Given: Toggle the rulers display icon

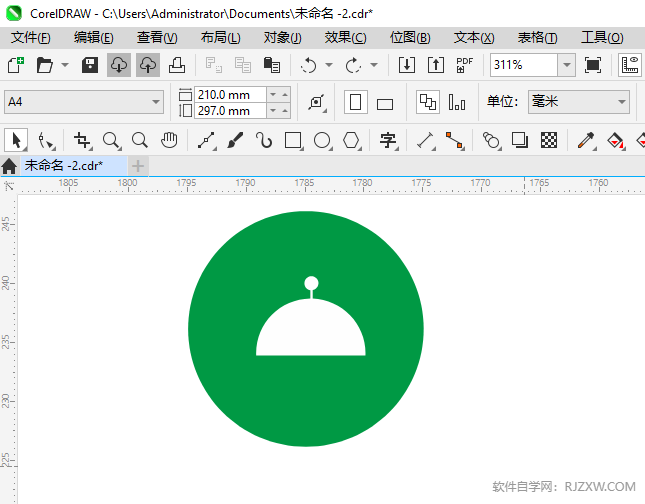Looking at the screenshot, I should coord(630,65).
